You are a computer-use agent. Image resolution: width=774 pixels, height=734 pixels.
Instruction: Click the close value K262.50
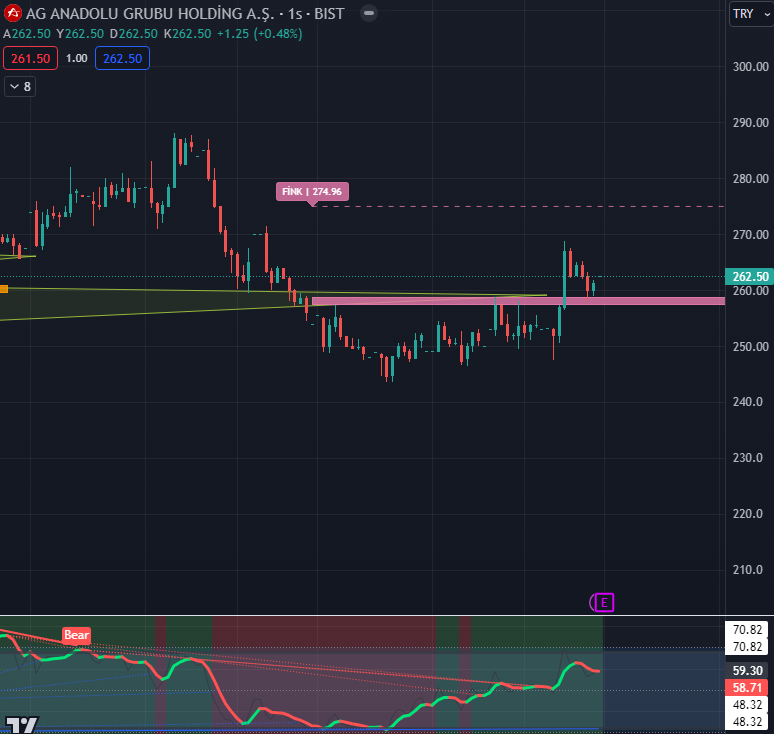click(x=187, y=34)
